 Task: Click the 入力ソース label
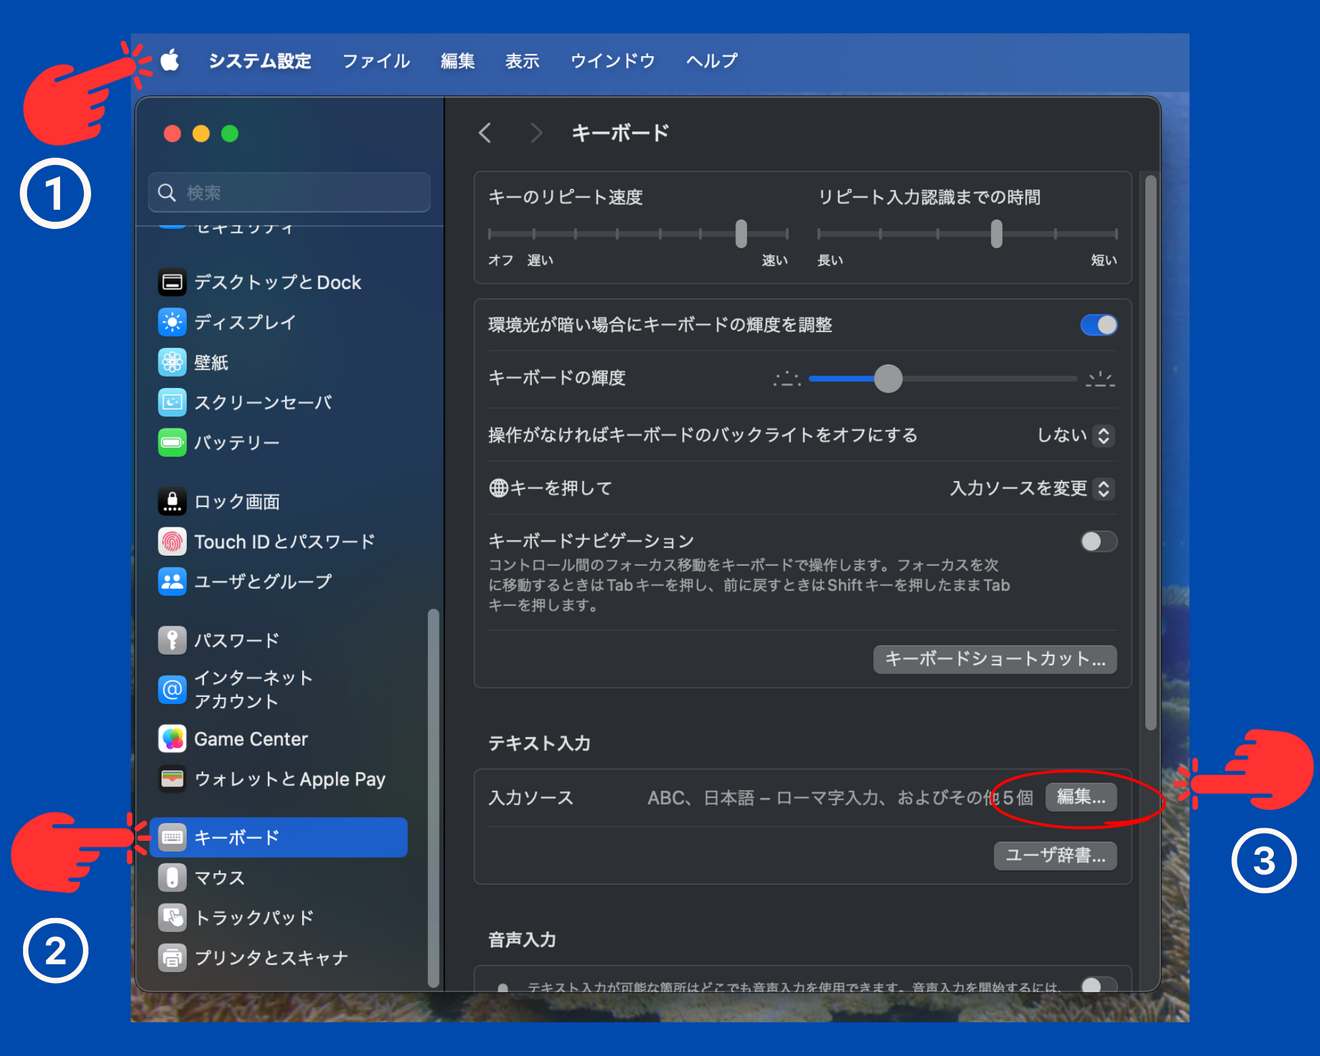coord(531,798)
